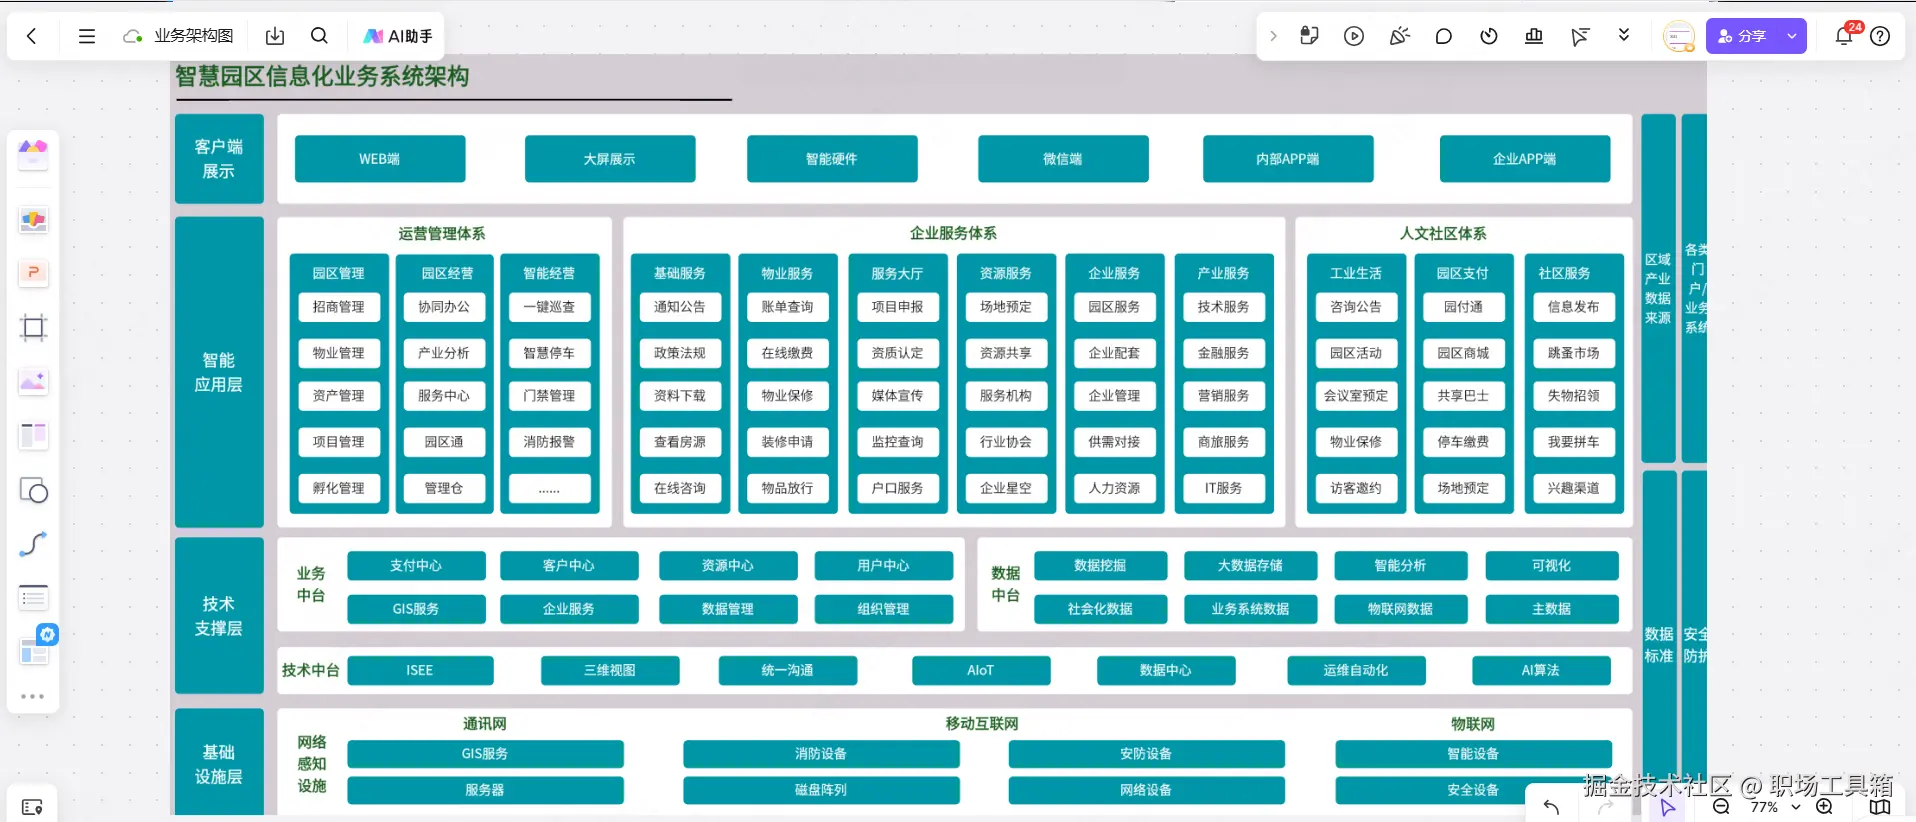
Task: Open the voting bar-chart icon
Action: point(1534,36)
